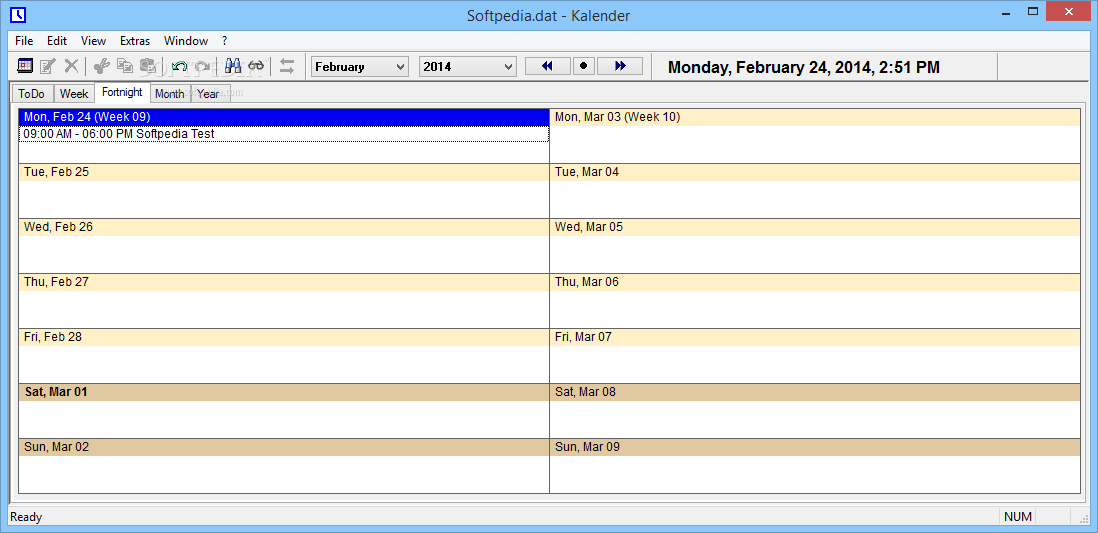Open the month dropdown showing February
Image resolution: width=1098 pixels, height=533 pixels.
[360, 67]
